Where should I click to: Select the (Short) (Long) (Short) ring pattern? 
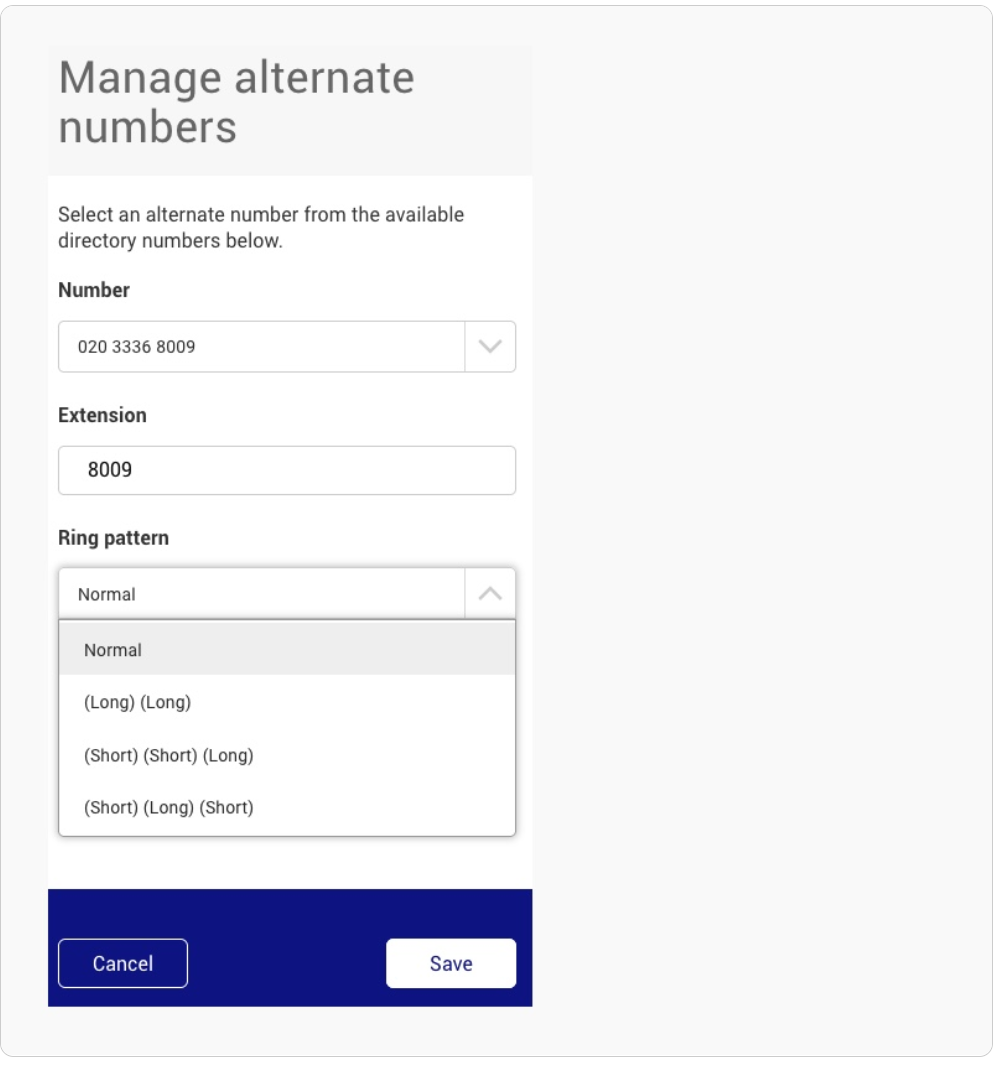point(287,808)
